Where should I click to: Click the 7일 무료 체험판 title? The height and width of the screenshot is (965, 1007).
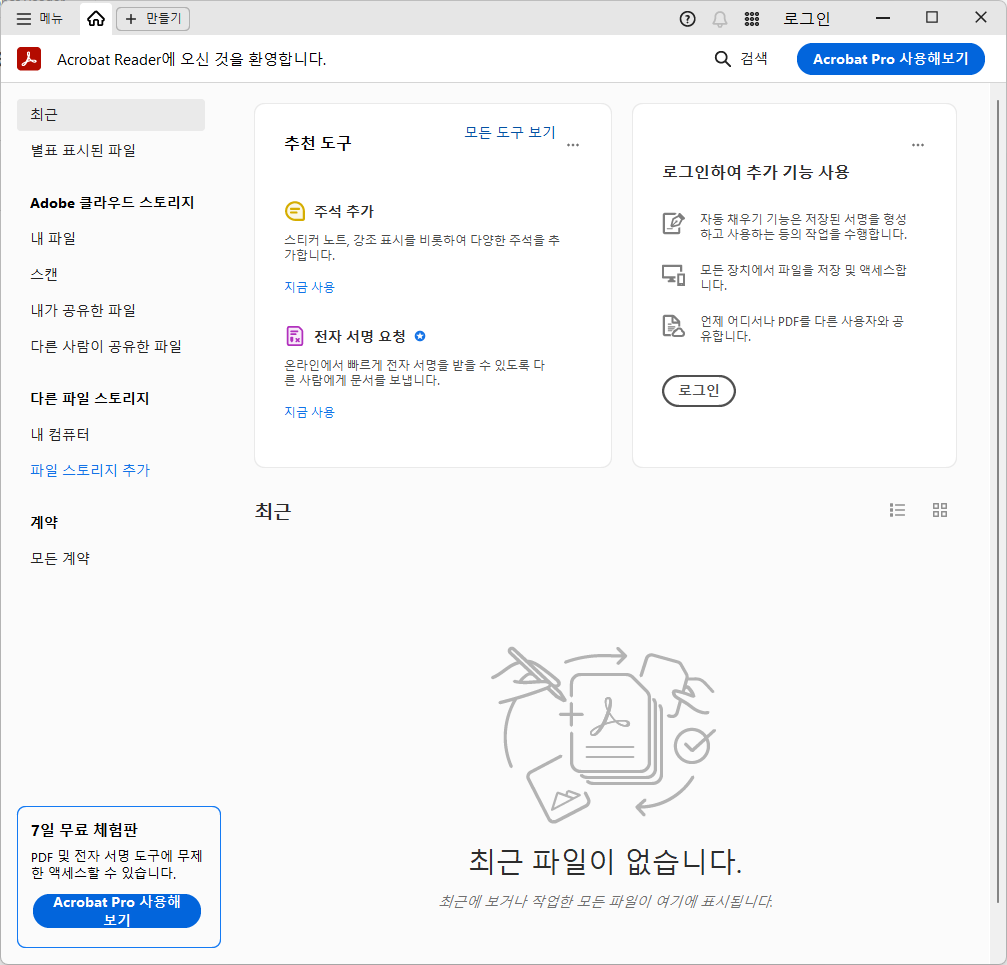84,830
